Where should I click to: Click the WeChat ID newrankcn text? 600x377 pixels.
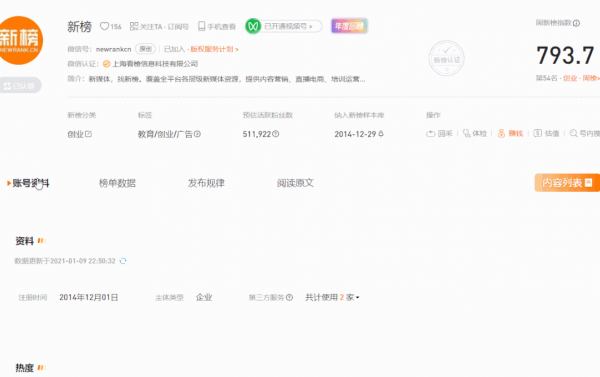point(113,49)
